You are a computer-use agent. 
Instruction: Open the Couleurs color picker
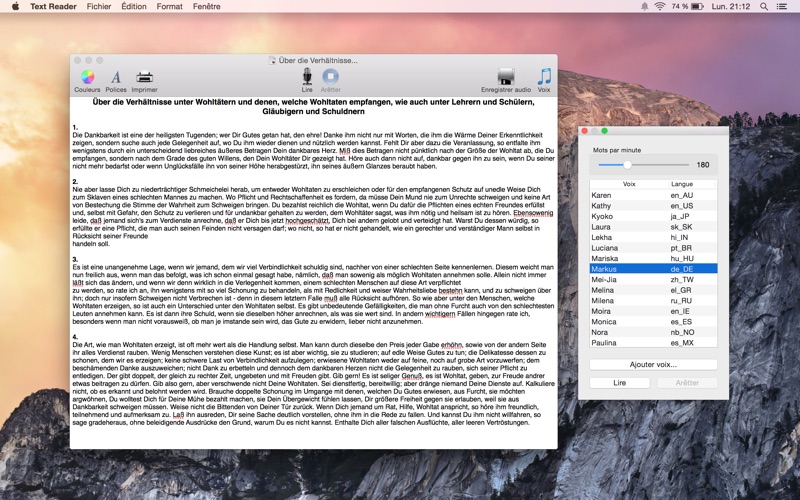87,77
